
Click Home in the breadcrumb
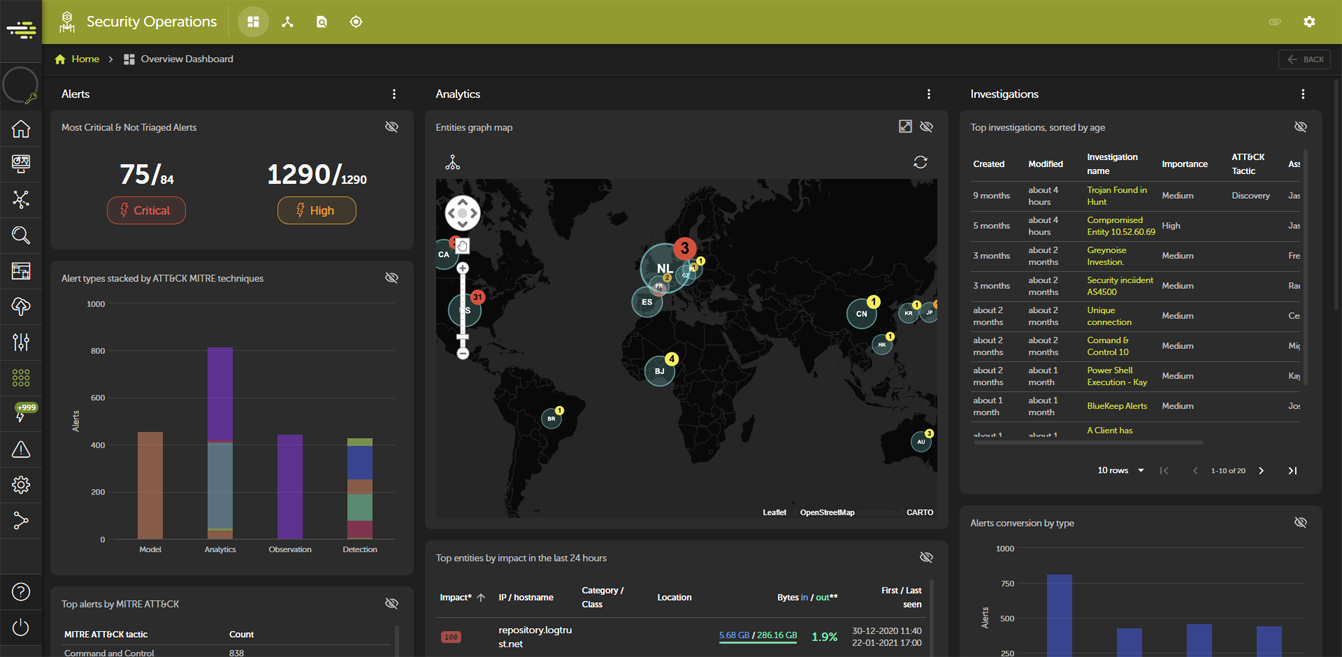click(85, 59)
